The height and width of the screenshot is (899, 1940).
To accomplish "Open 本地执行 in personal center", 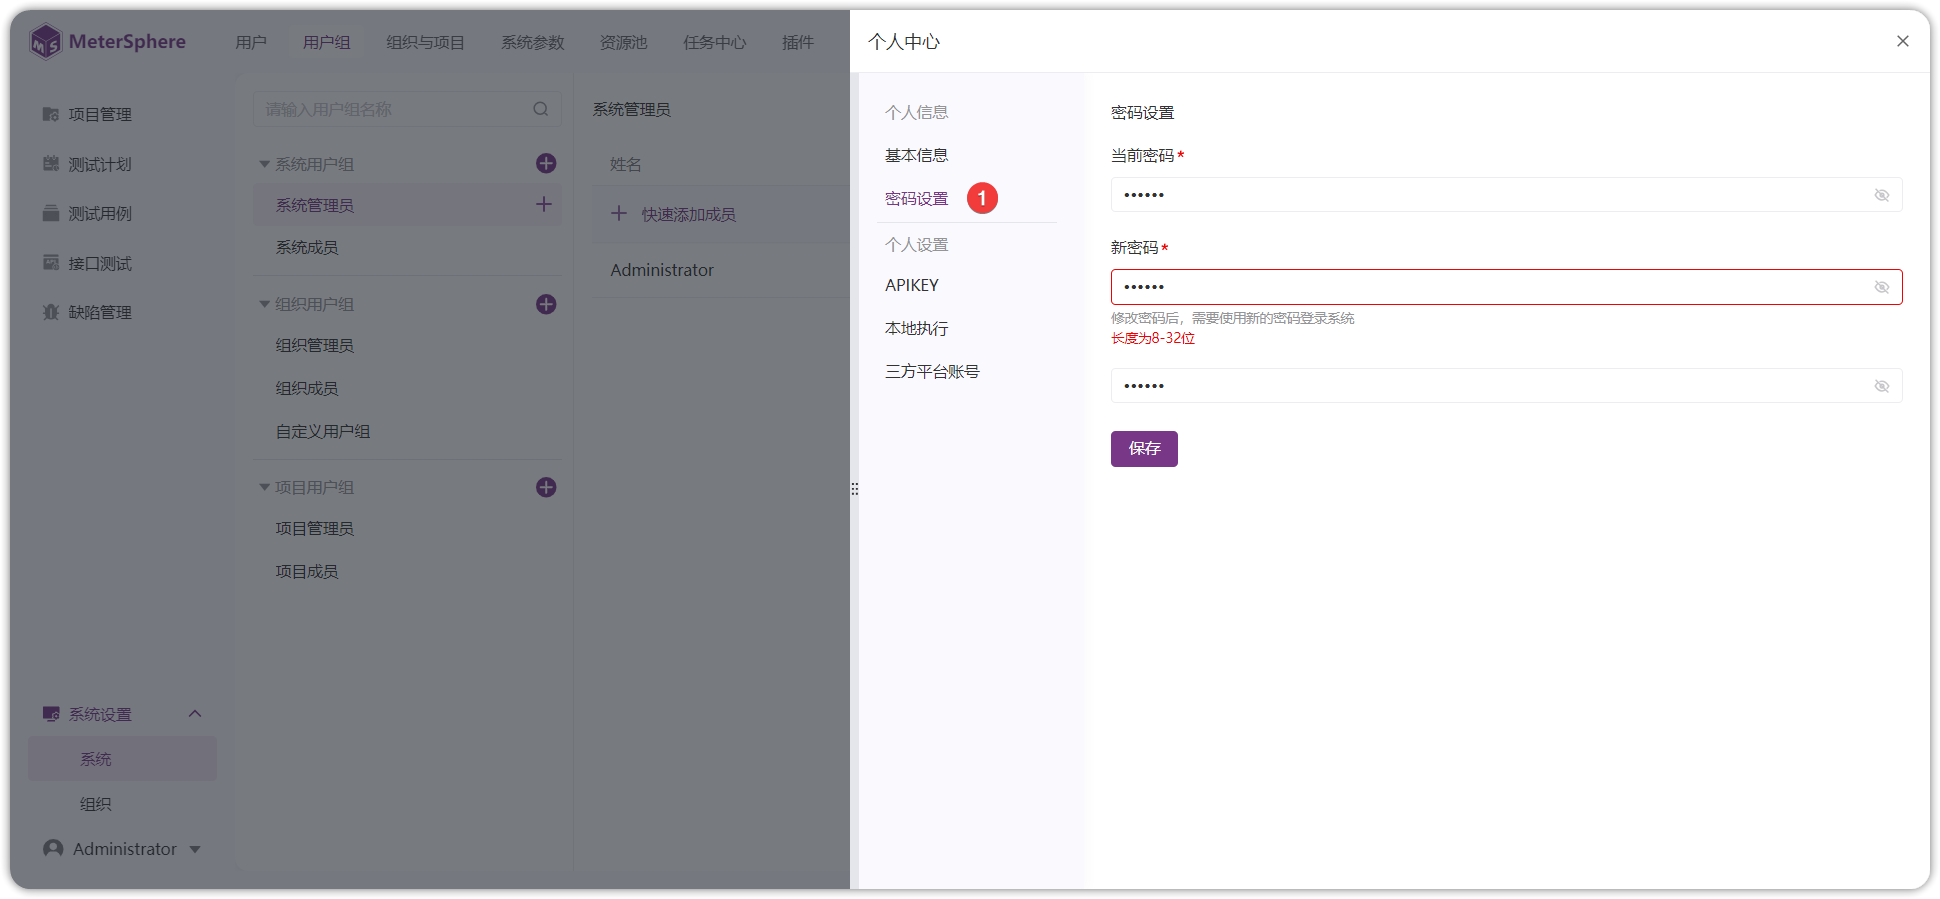I will [x=917, y=328].
